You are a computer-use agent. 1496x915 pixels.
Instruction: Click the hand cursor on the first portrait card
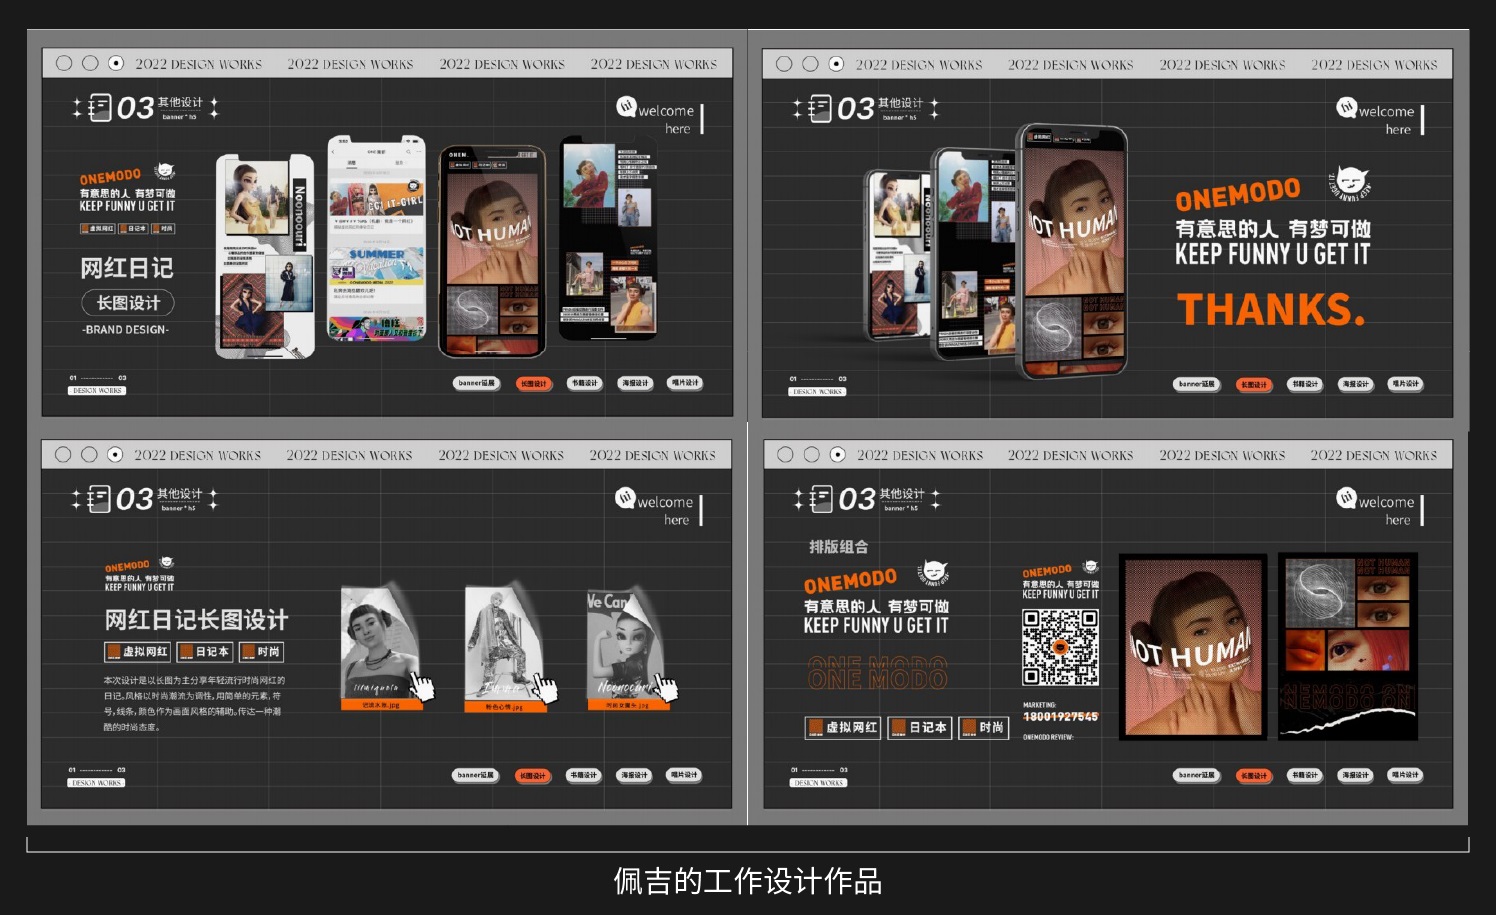click(422, 687)
